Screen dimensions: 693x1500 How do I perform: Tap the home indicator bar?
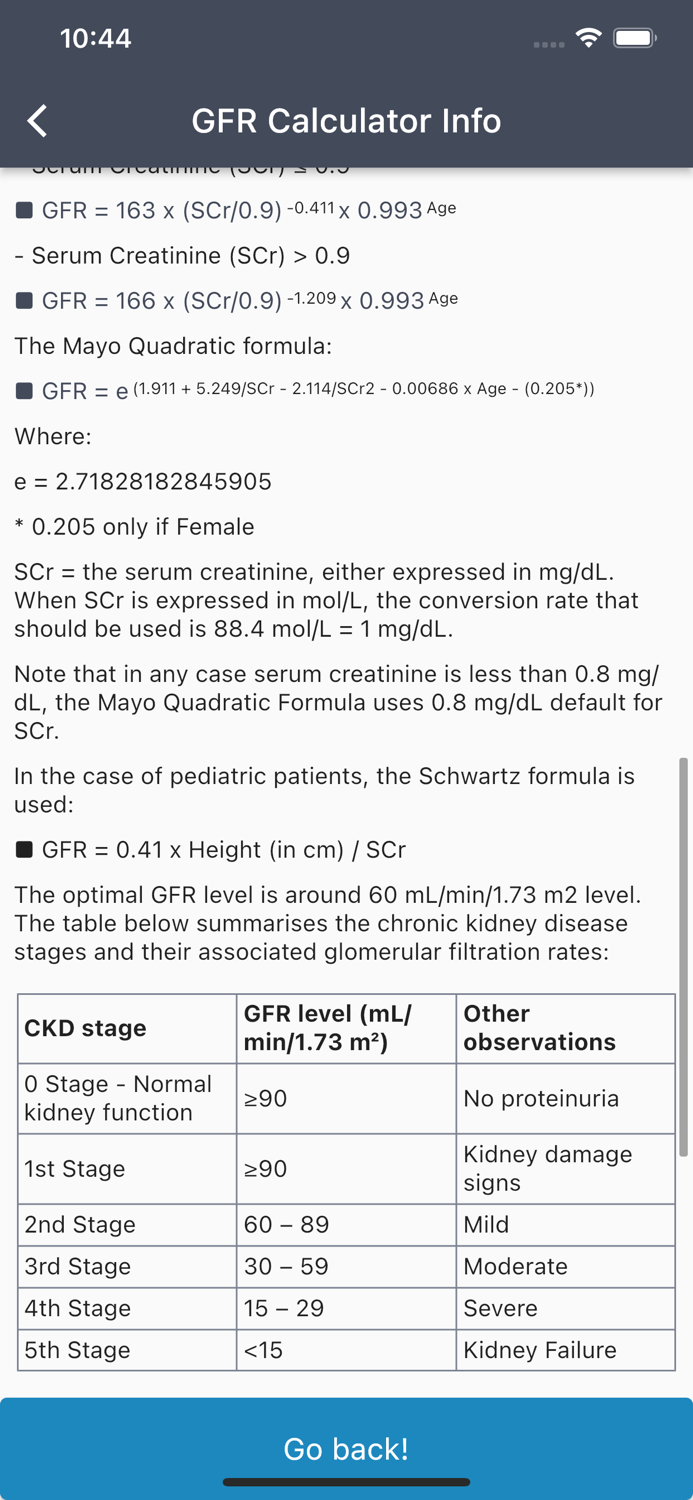346,1483
